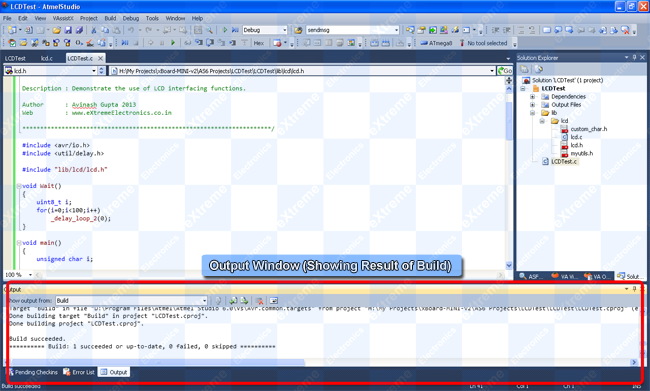Screen dimensions: 650x391
Task: Collapse the LCDTest project node
Action: tap(523, 88)
